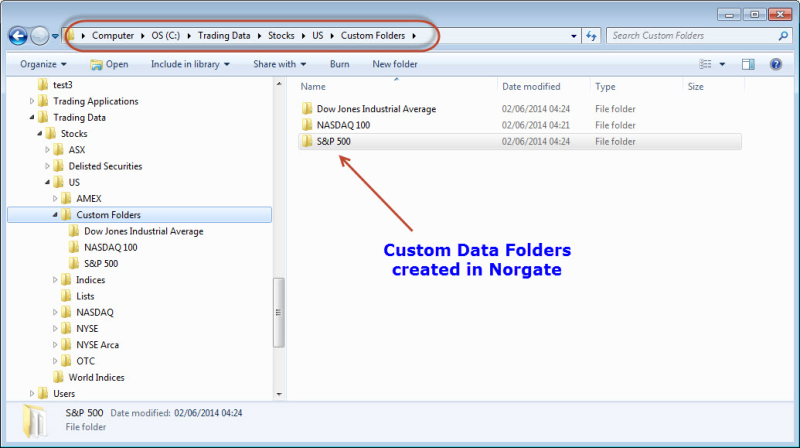Click Stocks in the address breadcrumb
800x448 pixels.
click(281, 36)
